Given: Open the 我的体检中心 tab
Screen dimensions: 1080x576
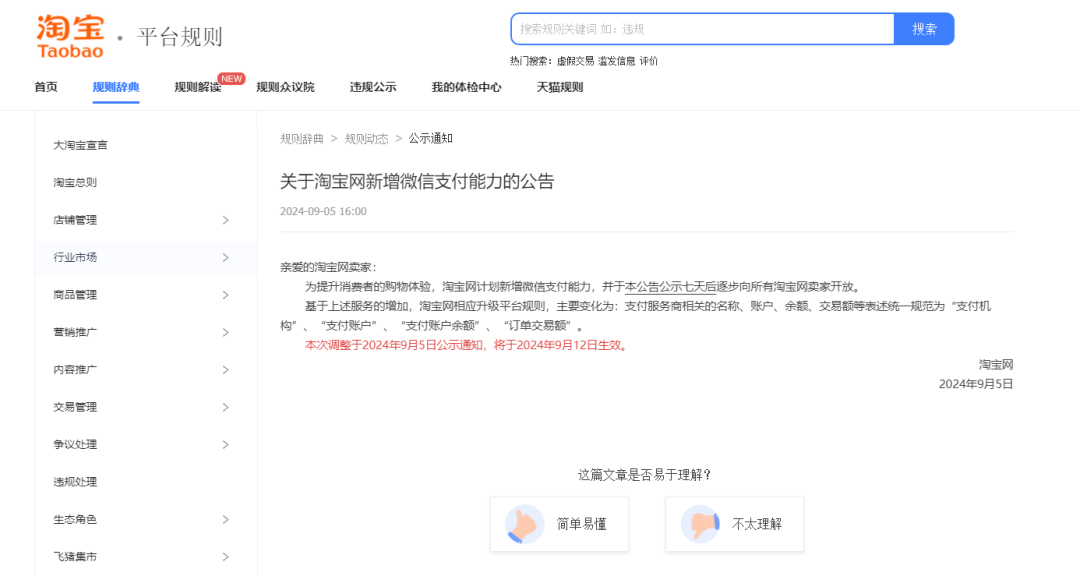Looking at the screenshot, I should [466, 87].
